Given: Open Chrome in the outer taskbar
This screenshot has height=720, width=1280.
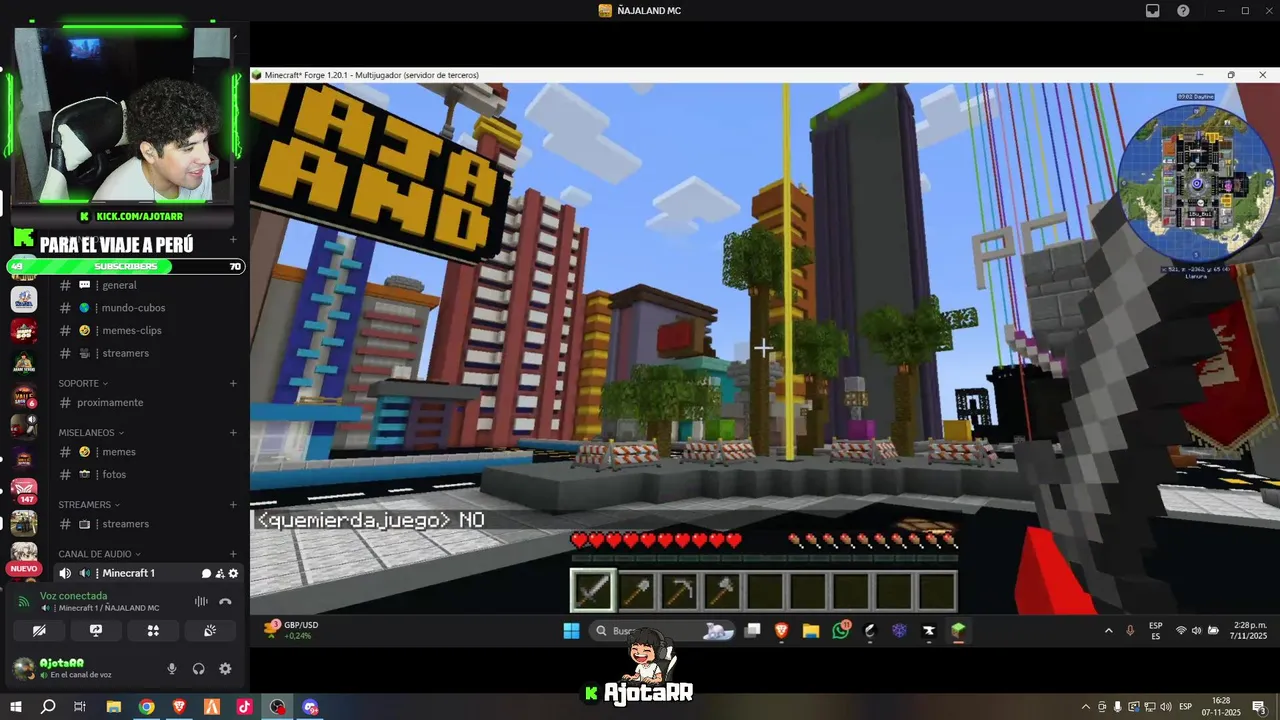Looking at the screenshot, I should pyautogui.click(x=146, y=707).
